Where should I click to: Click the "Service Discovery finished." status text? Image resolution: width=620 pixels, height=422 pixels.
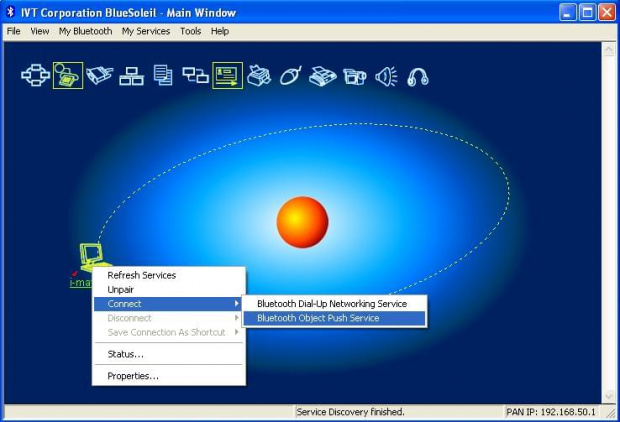click(350, 412)
